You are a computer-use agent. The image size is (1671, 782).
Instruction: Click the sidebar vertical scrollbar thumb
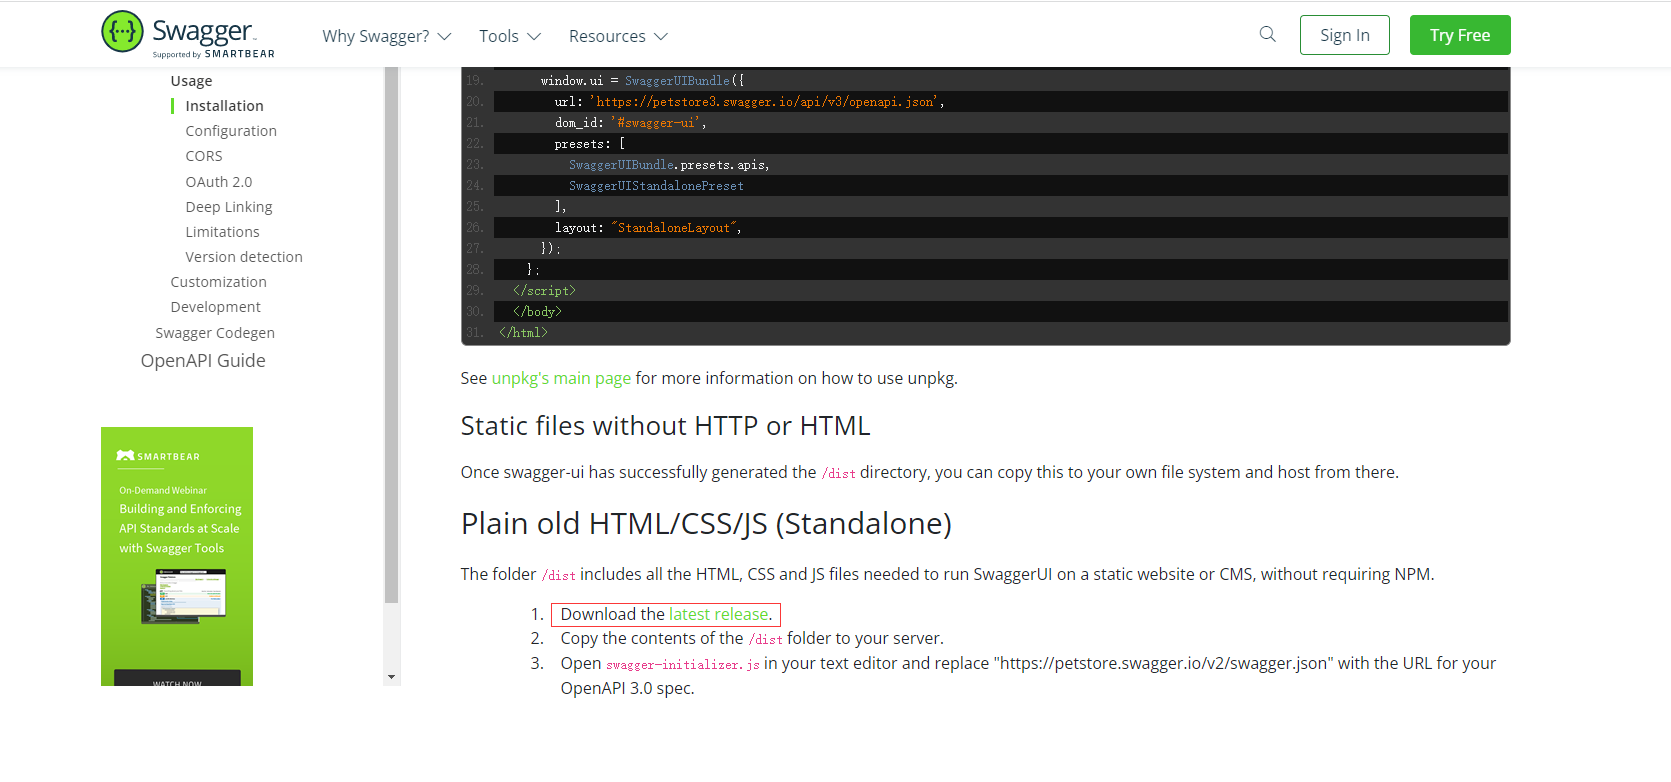click(391, 335)
